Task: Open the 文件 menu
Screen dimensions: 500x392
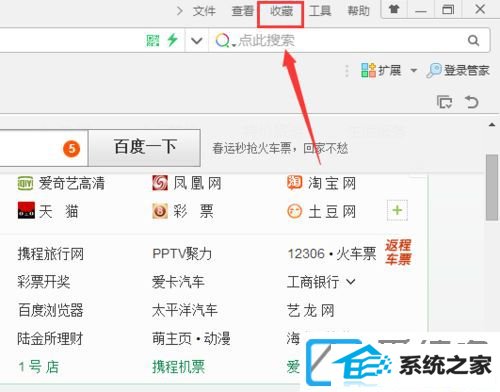Action: point(204,11)
